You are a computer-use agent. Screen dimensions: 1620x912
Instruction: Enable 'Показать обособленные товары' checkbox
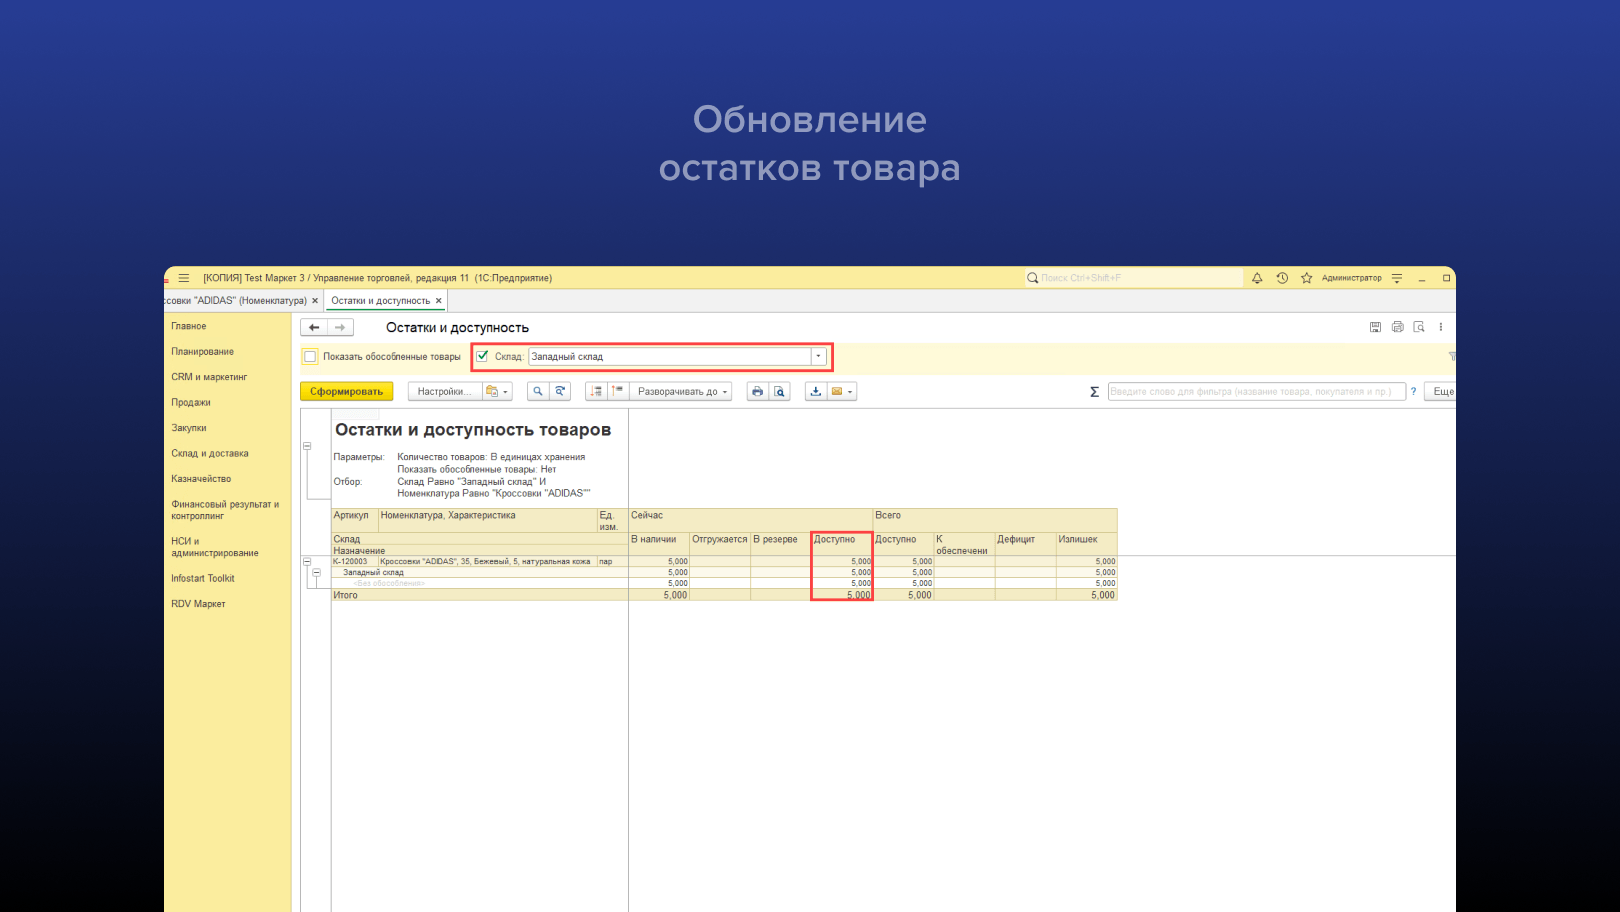311,357
